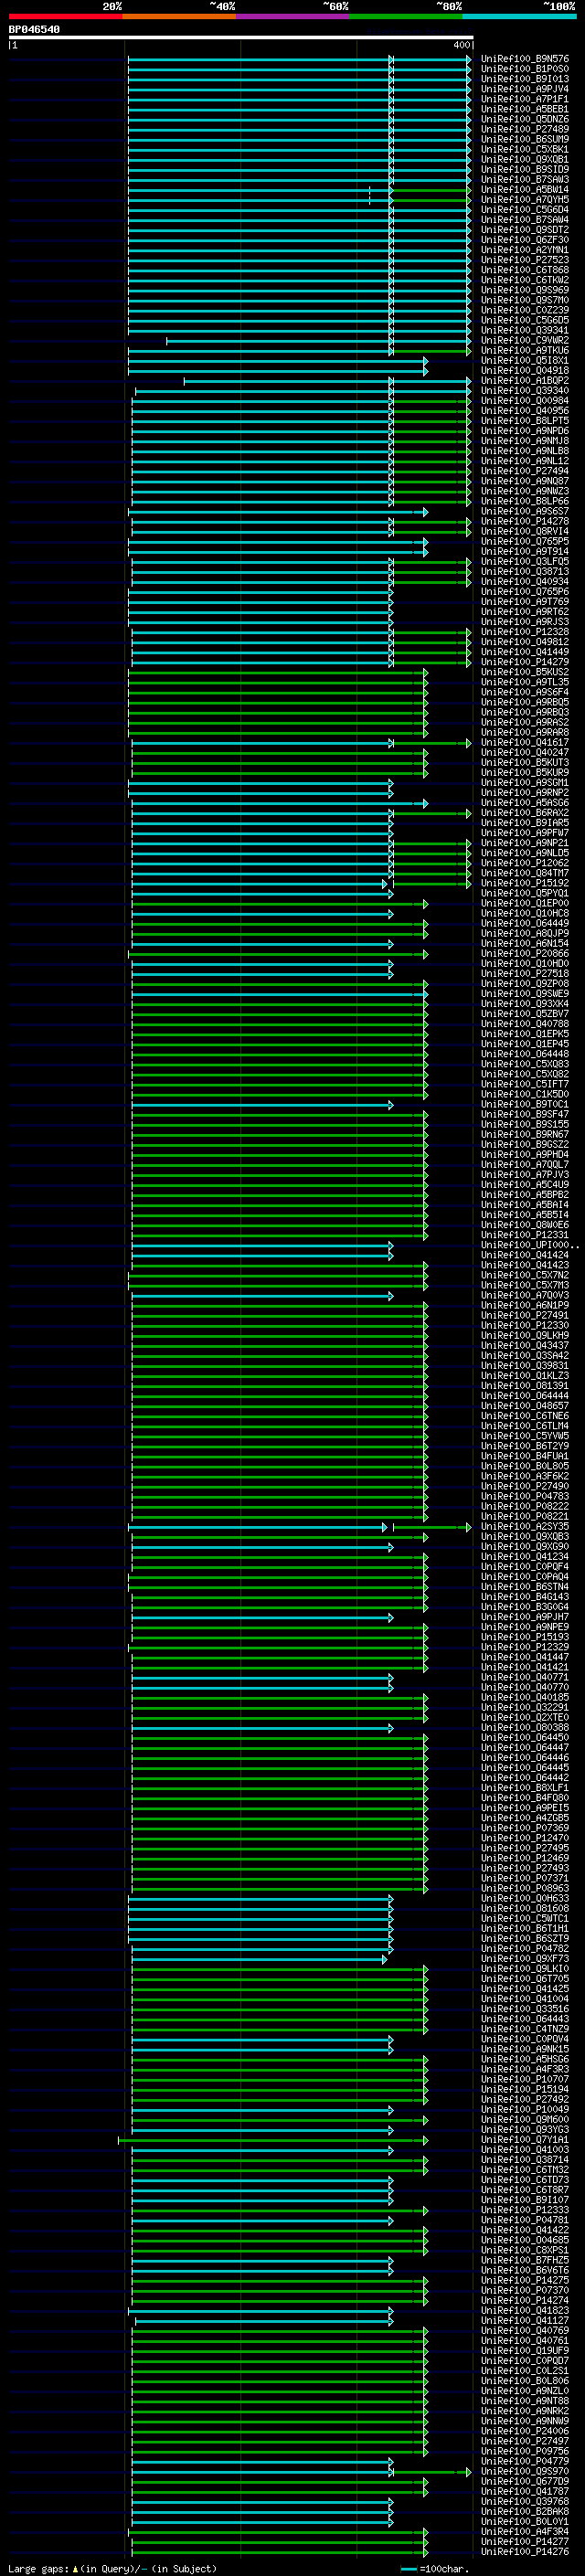Select hit UniRef100_A9T914
This screenshot has width=585, height=2576.
[x=525, y=551]
